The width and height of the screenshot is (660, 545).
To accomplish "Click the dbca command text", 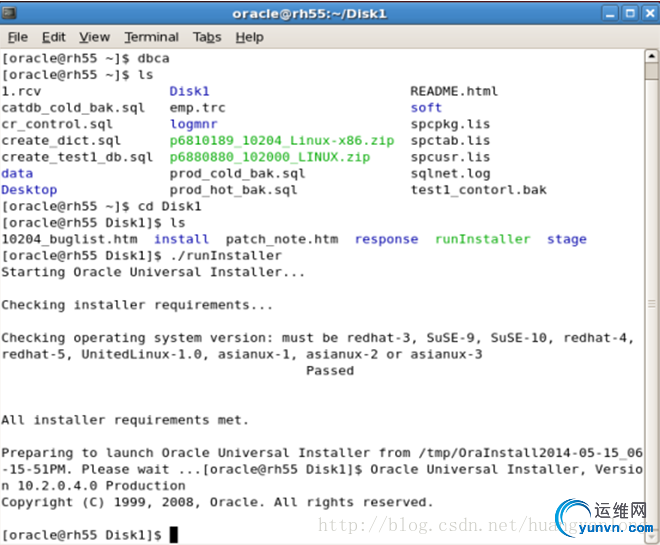I will pyautogui.click(x=153, y=58).
